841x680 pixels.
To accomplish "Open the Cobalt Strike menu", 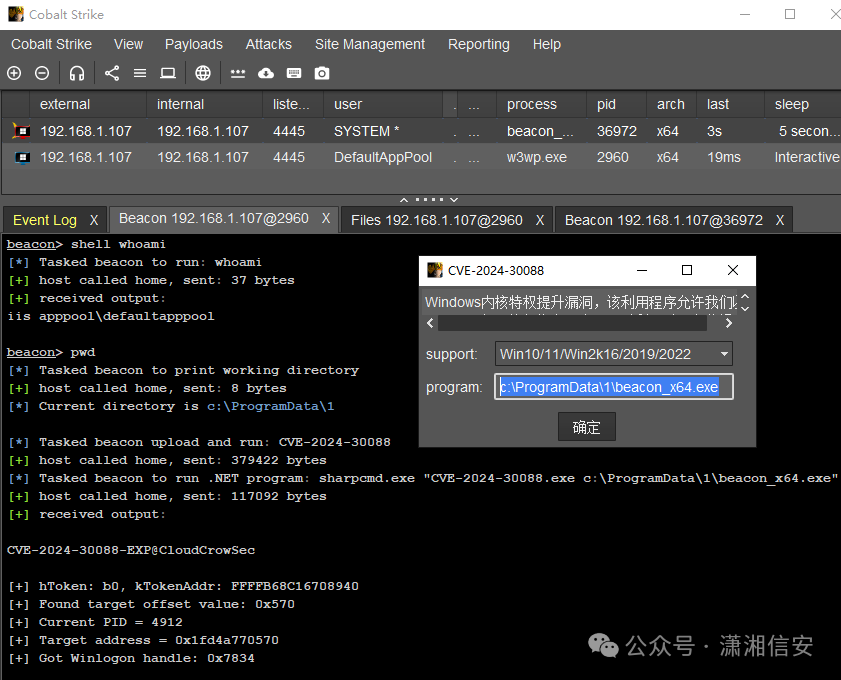I will (51, 45).
